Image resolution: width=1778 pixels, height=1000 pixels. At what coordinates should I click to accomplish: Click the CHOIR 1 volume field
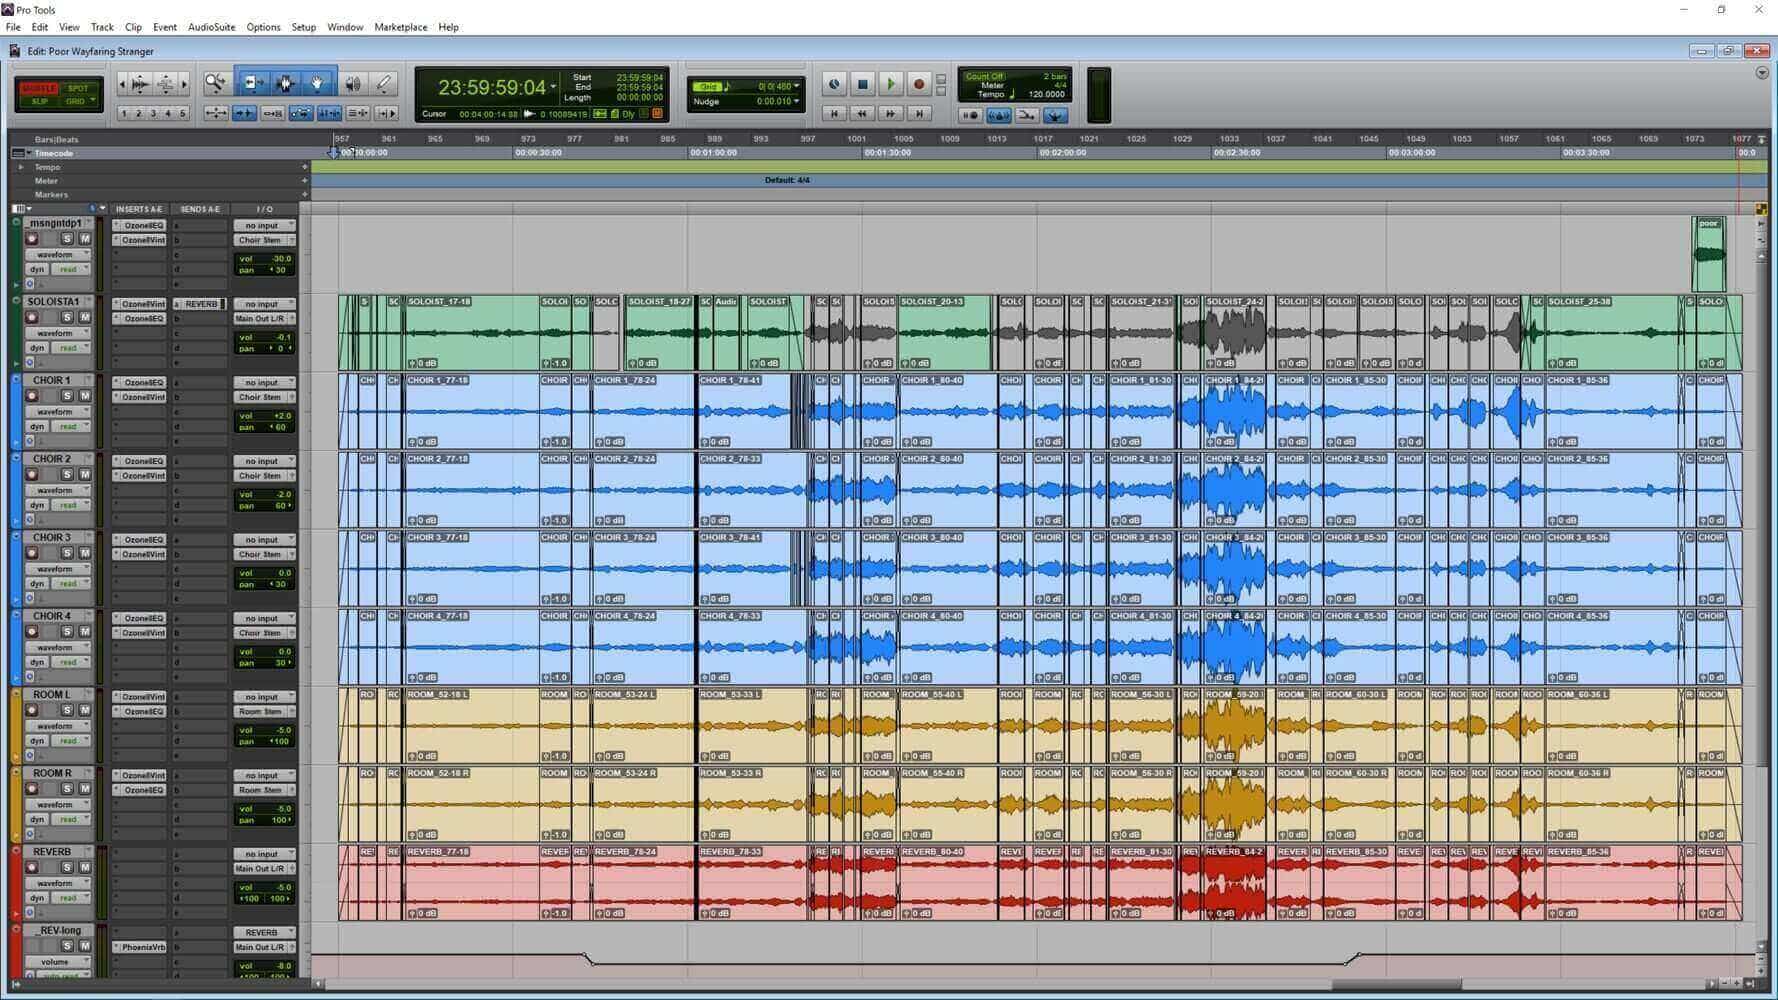tap(264, 415)
